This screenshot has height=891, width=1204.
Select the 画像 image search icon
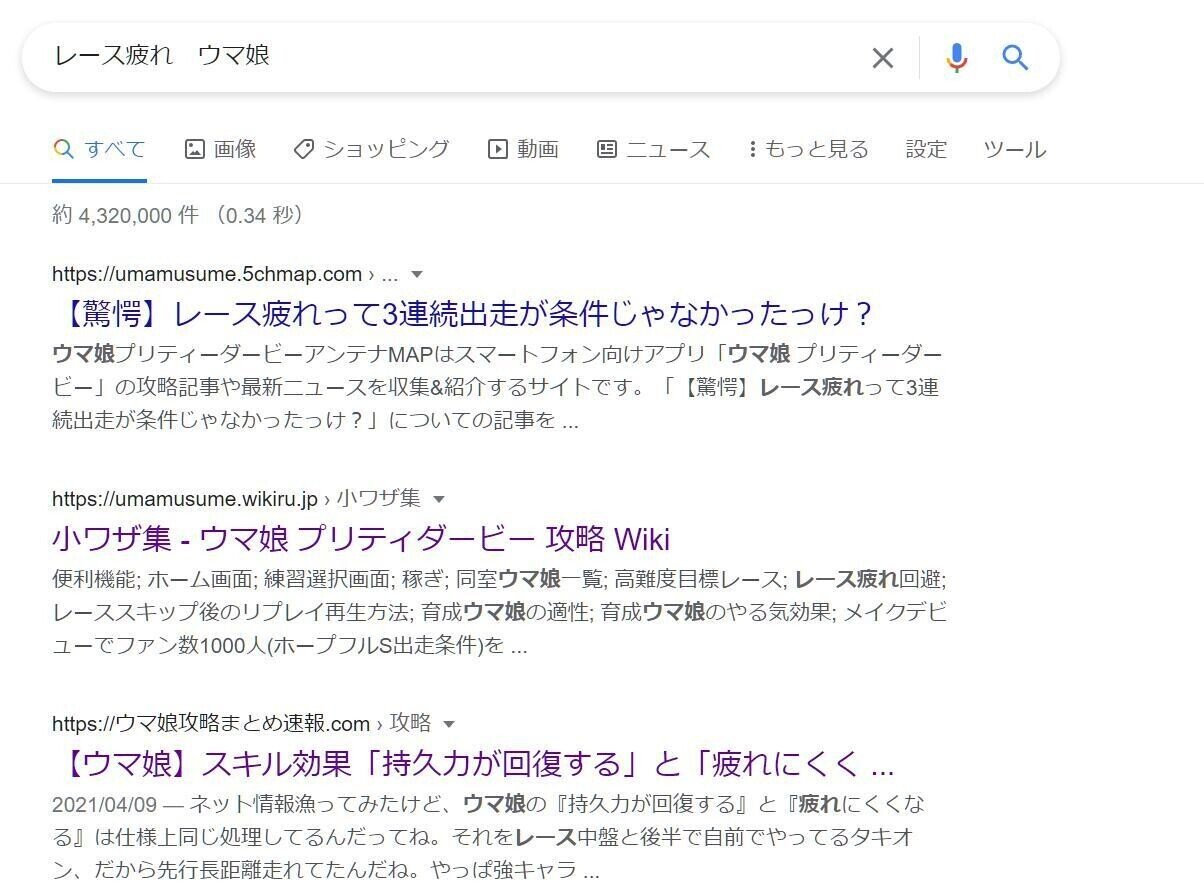pyautogui.click(x=196, y=148)
